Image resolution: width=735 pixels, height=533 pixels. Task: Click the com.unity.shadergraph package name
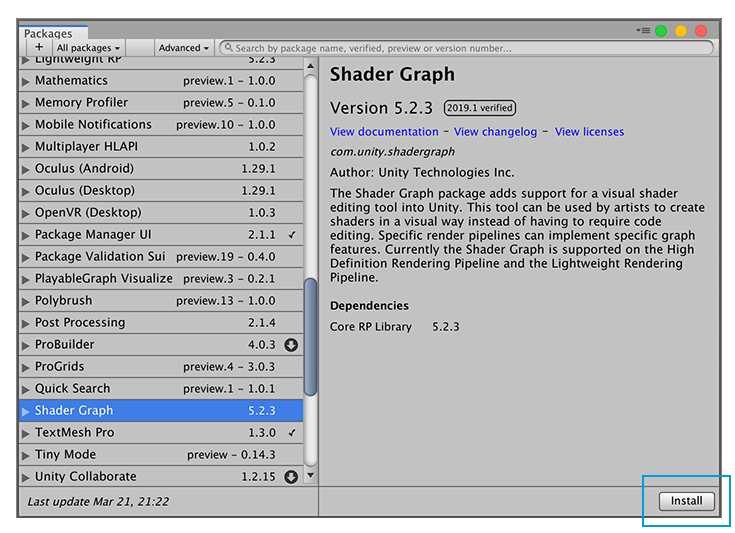392,152
